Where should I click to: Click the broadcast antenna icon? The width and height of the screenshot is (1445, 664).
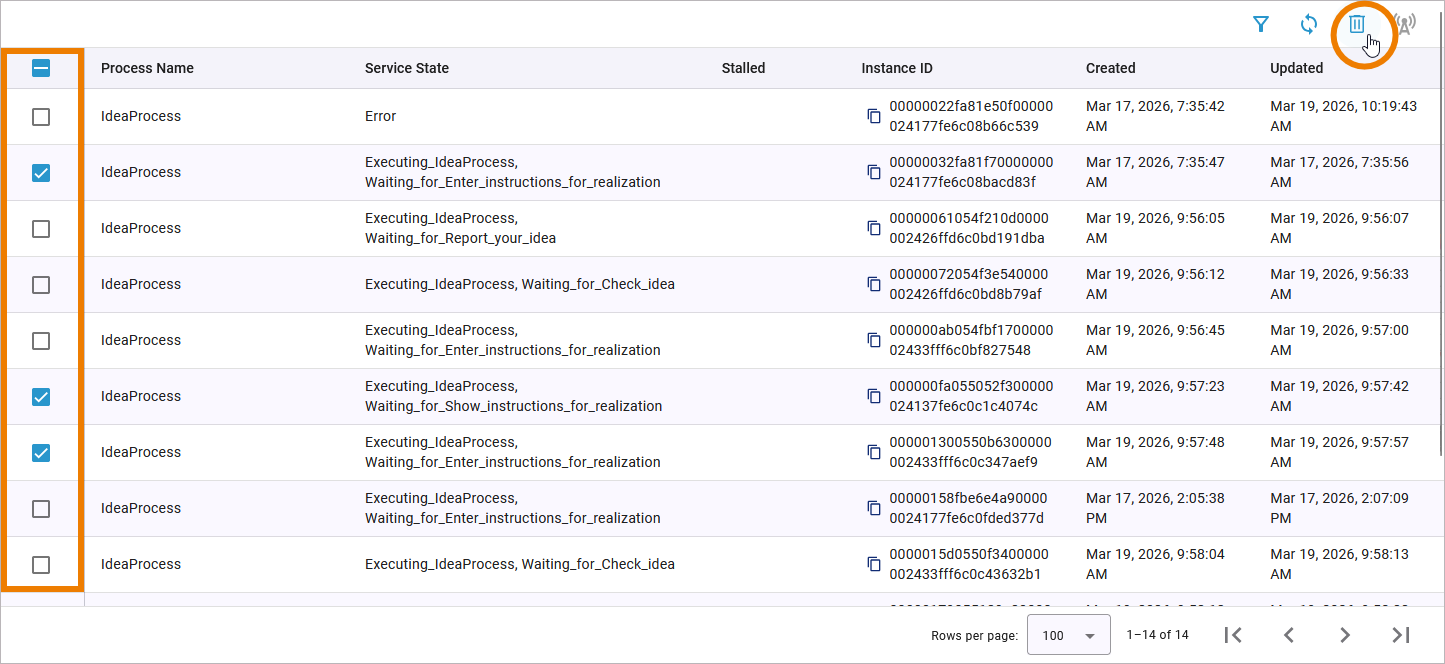(x=1405, y=25)
